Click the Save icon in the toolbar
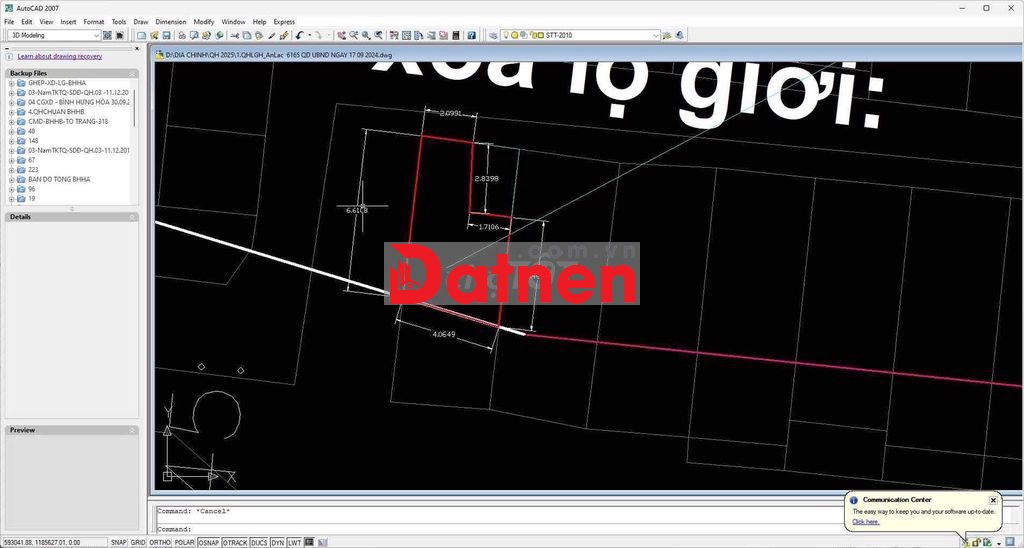 pos(167,35)
